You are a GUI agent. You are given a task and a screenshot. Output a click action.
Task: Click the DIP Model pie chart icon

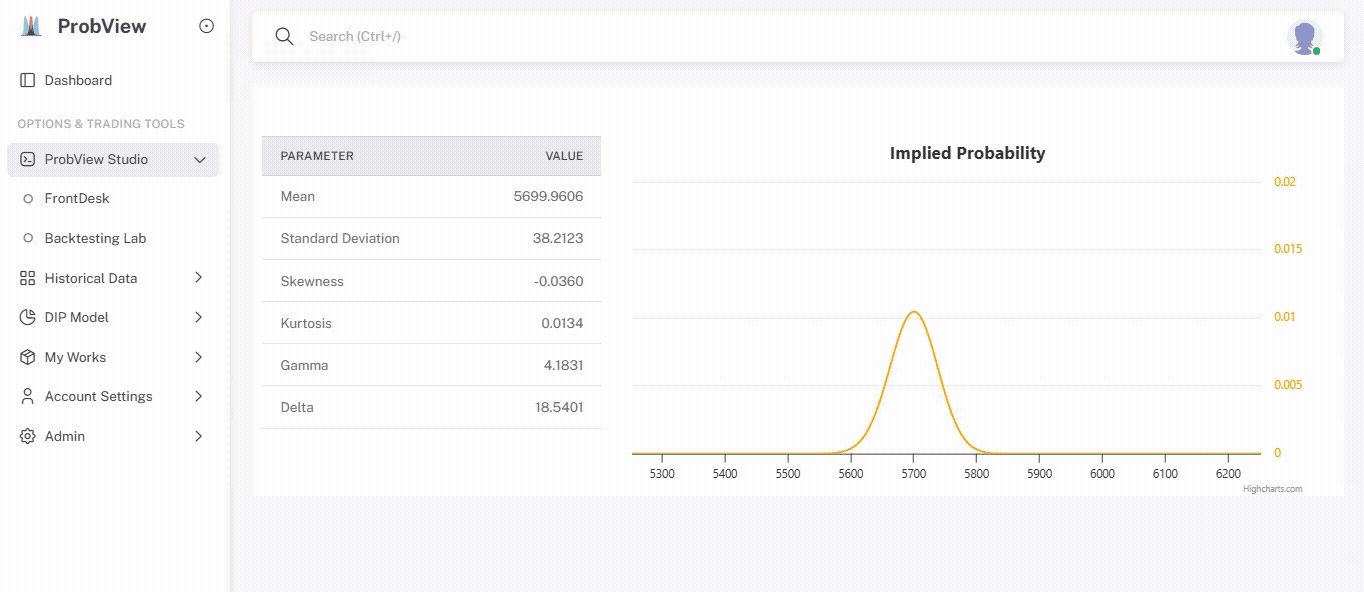pos(27,317)
